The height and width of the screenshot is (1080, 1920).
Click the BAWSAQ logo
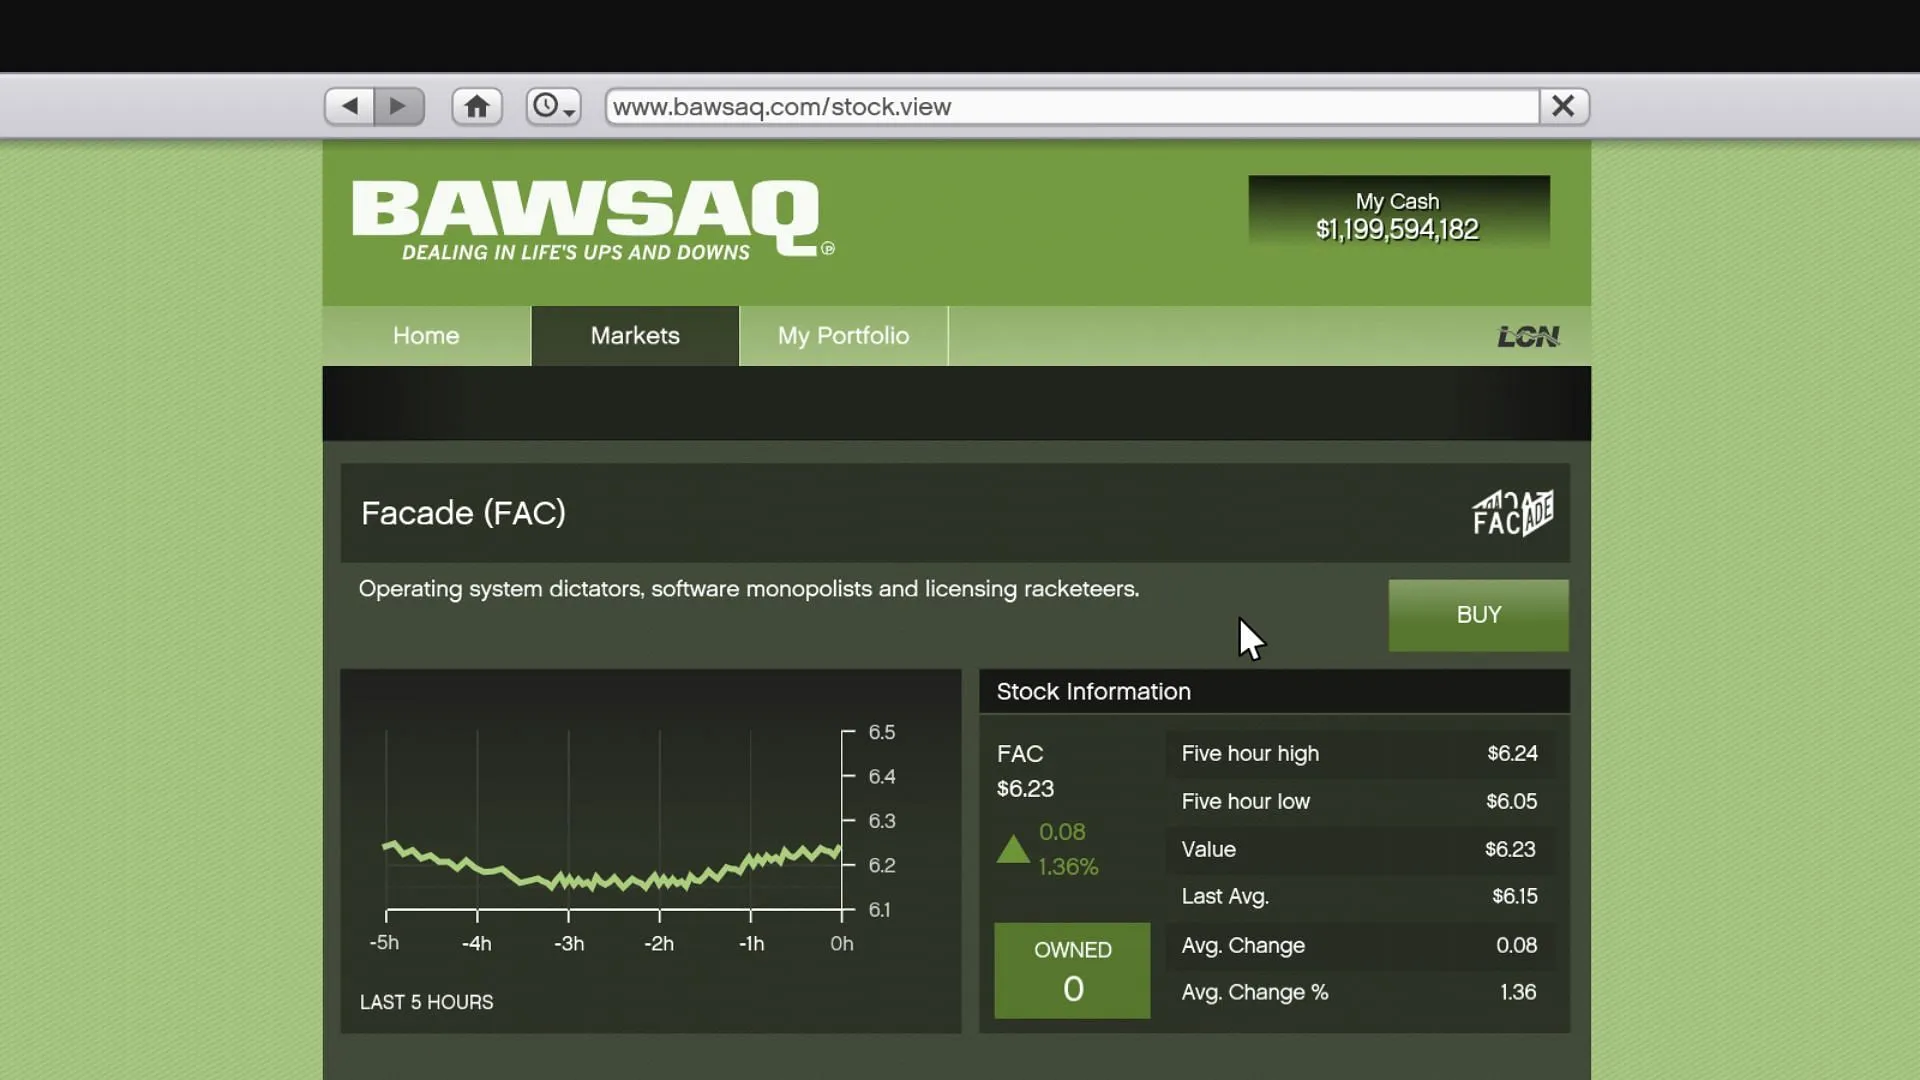(593, 220)
